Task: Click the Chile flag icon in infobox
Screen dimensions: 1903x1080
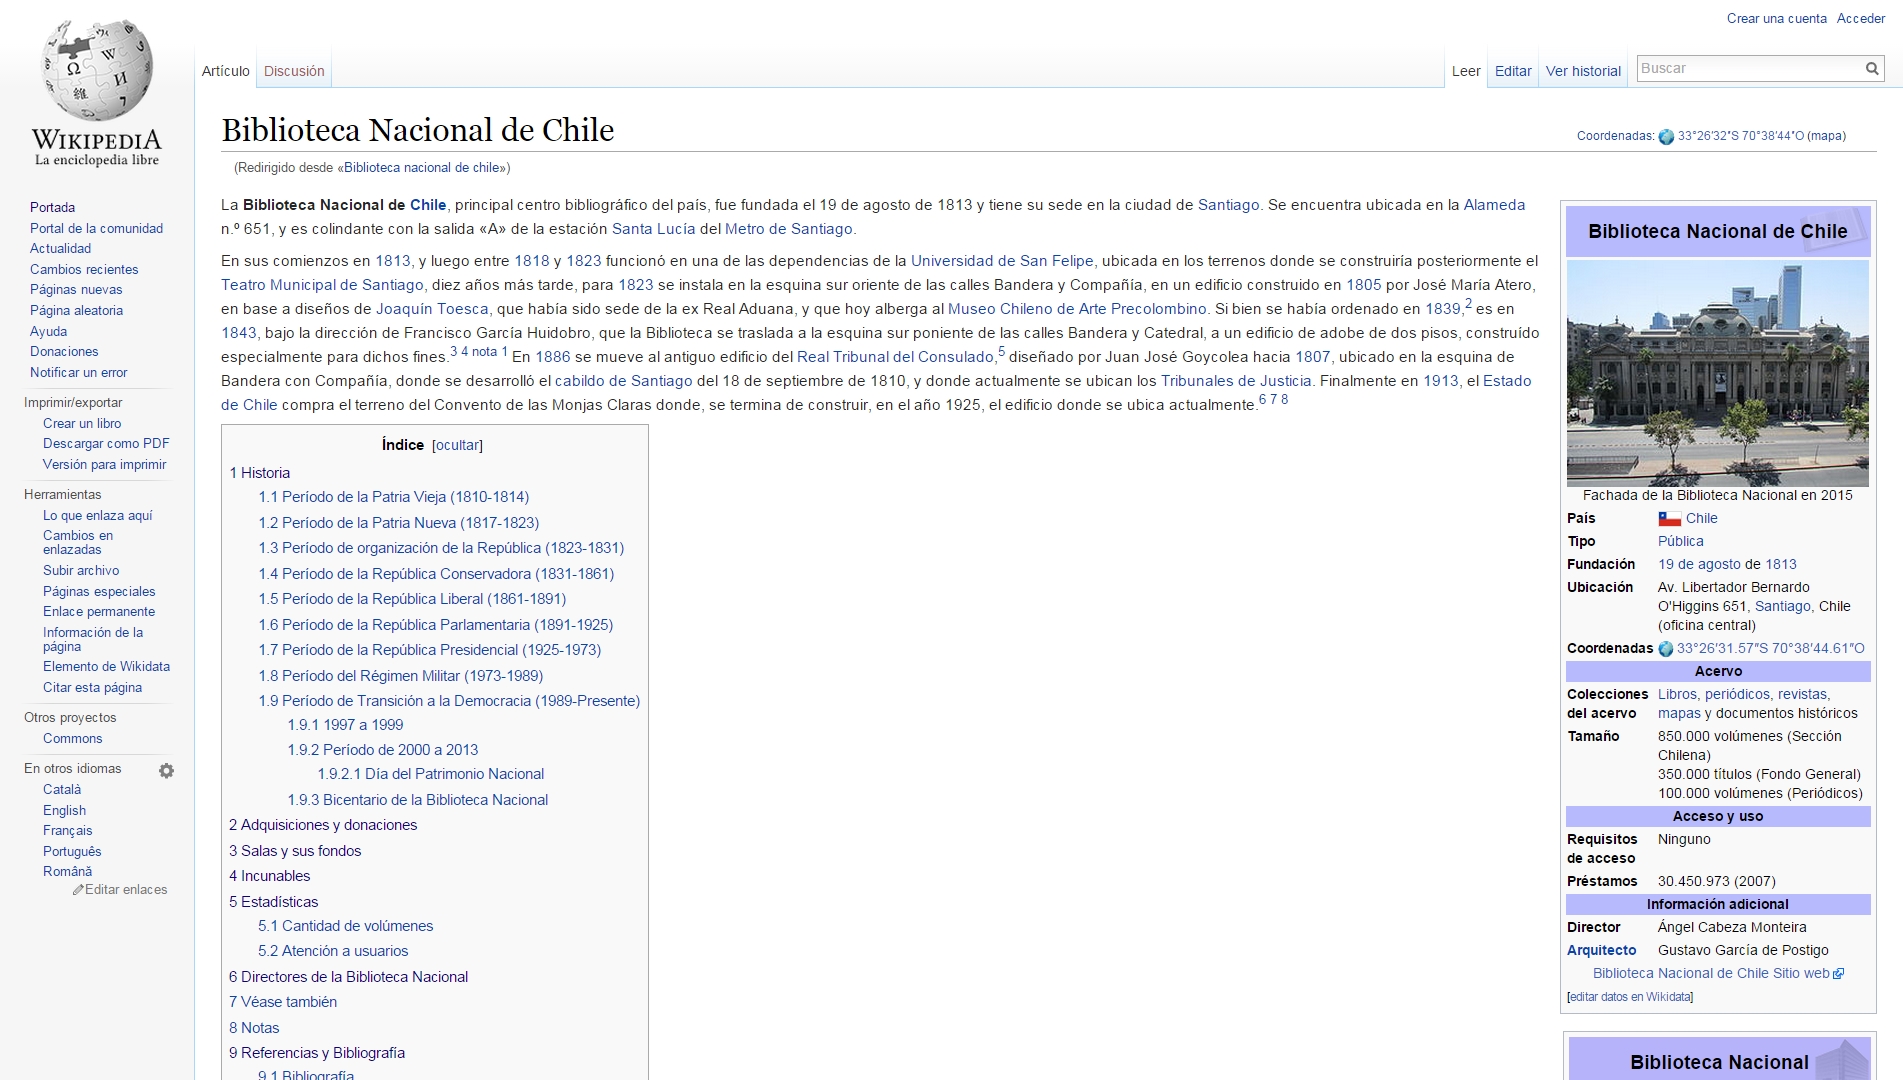Action: tap(1670, 519)
